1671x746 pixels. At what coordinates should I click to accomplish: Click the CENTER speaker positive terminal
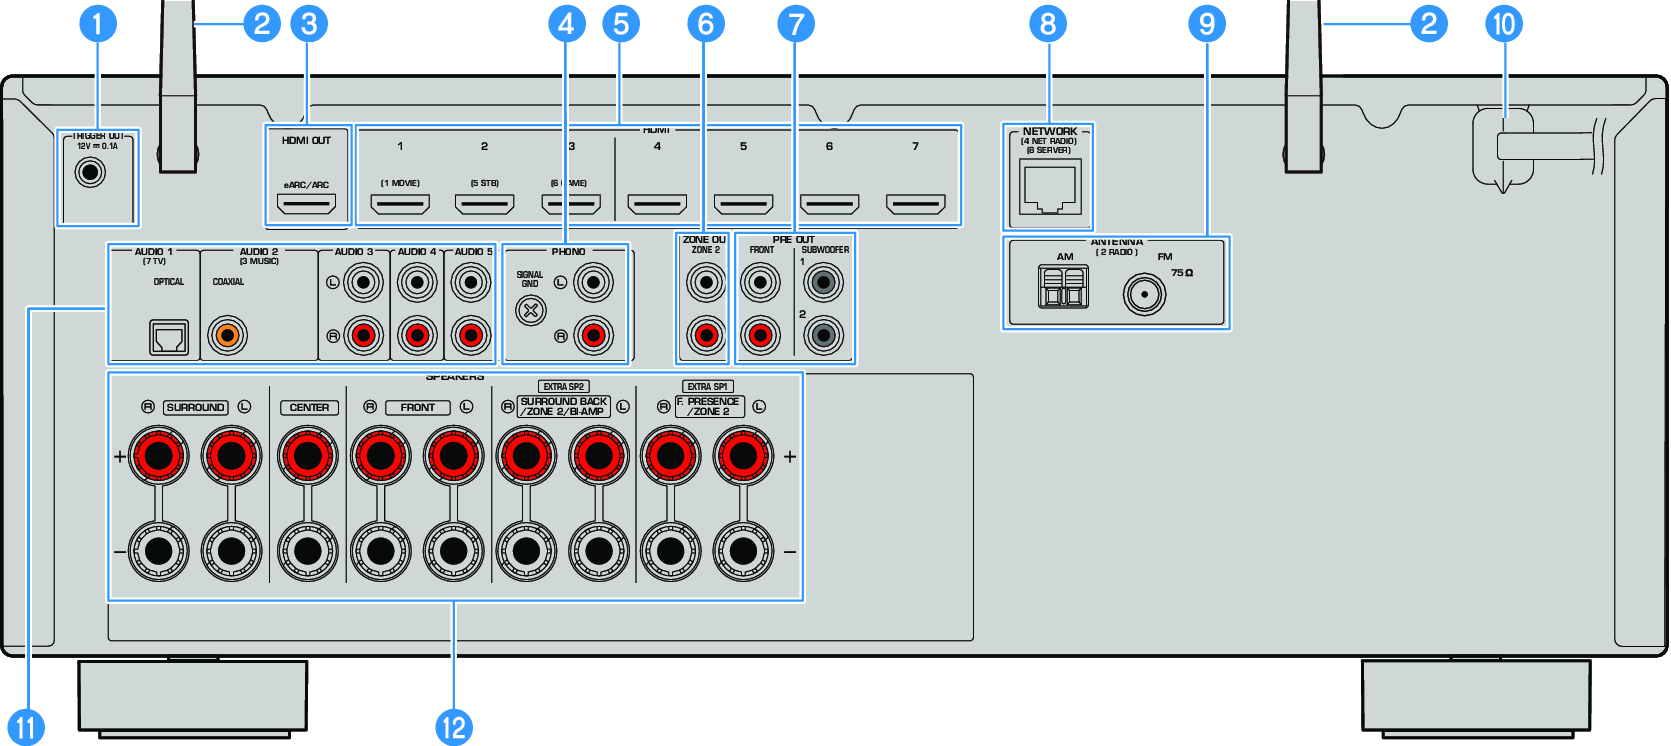[308, 456]
